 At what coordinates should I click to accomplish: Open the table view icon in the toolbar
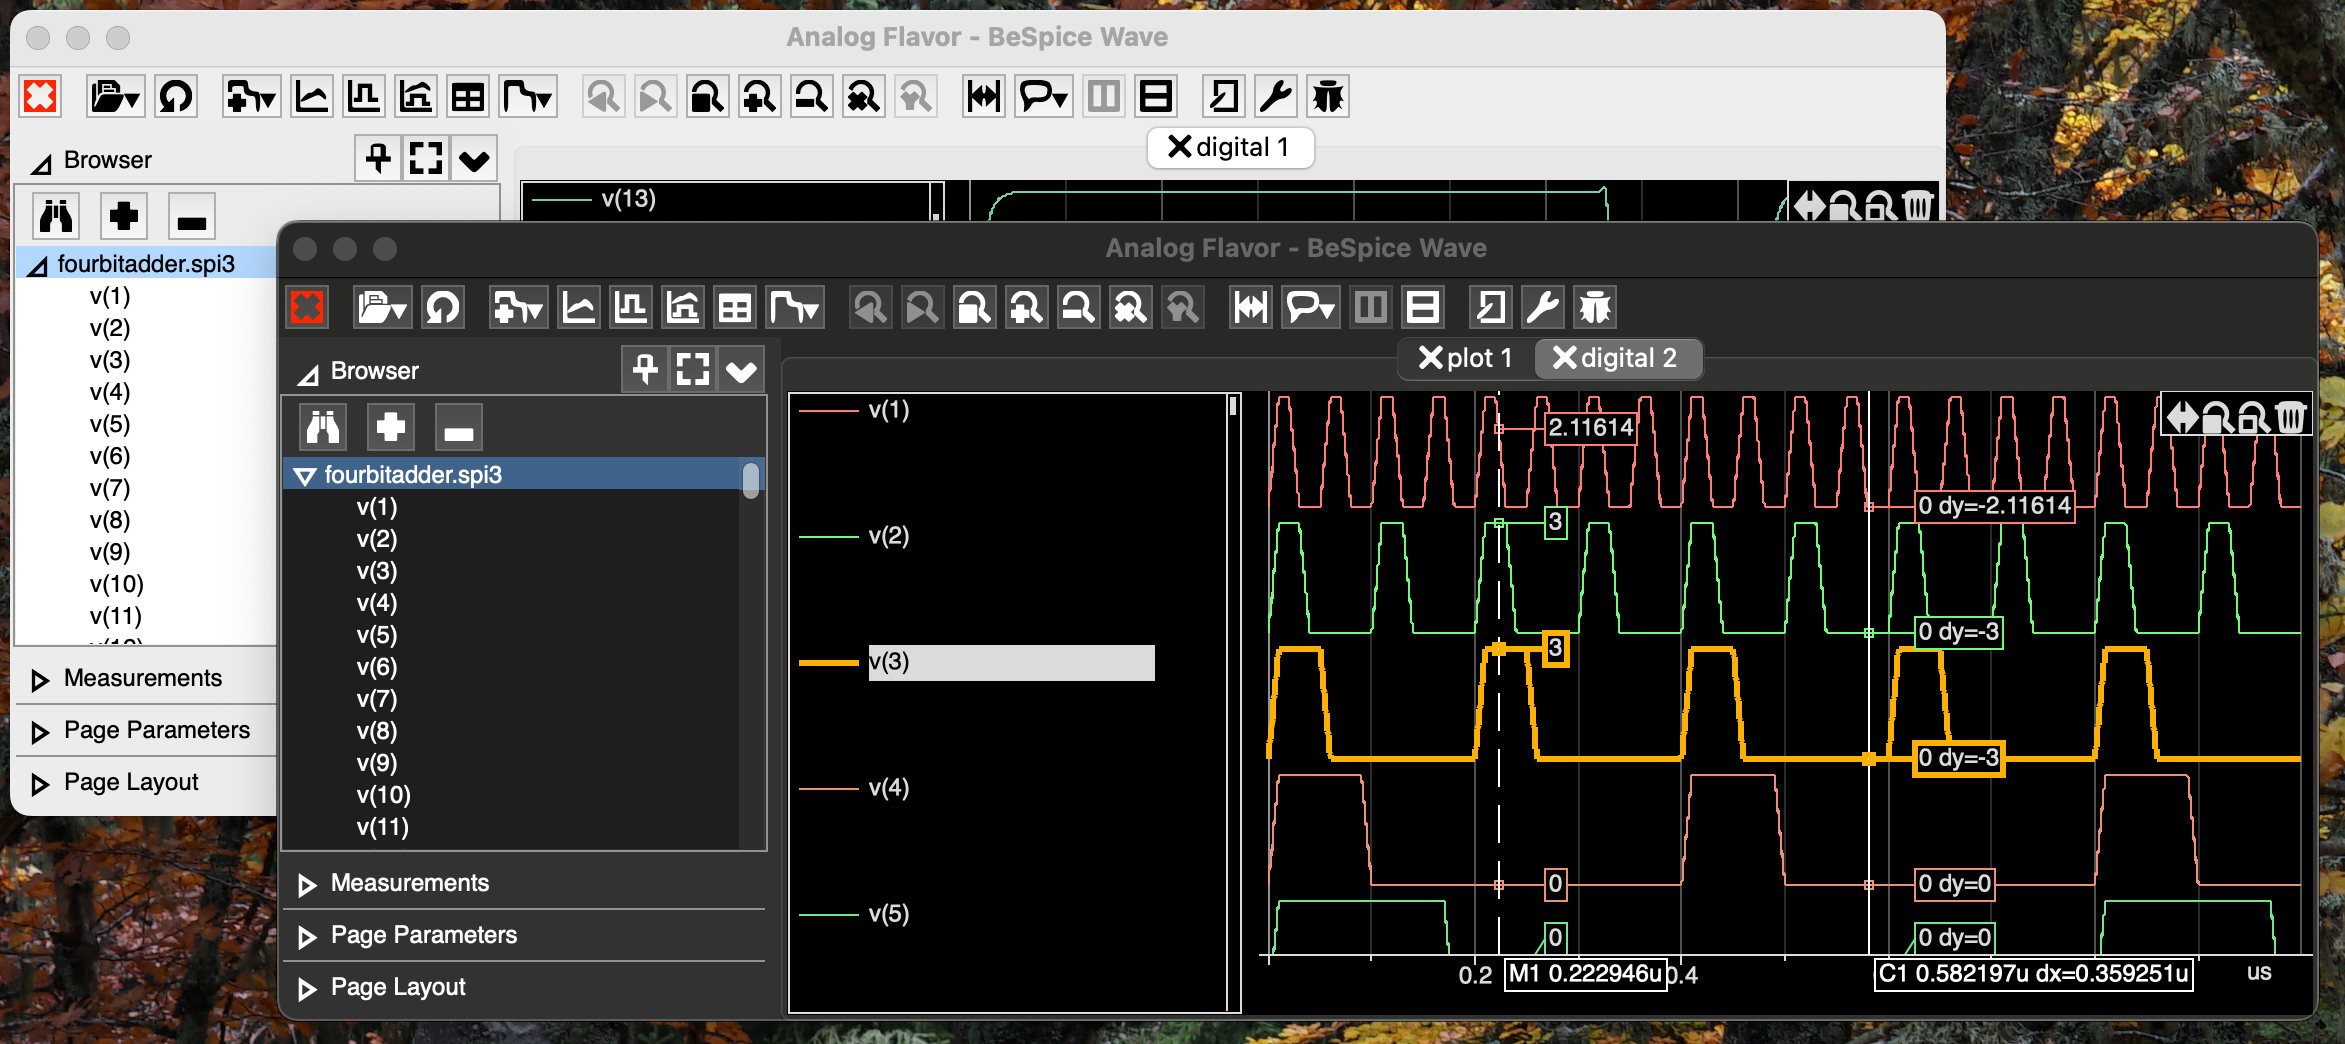point(735,307)
